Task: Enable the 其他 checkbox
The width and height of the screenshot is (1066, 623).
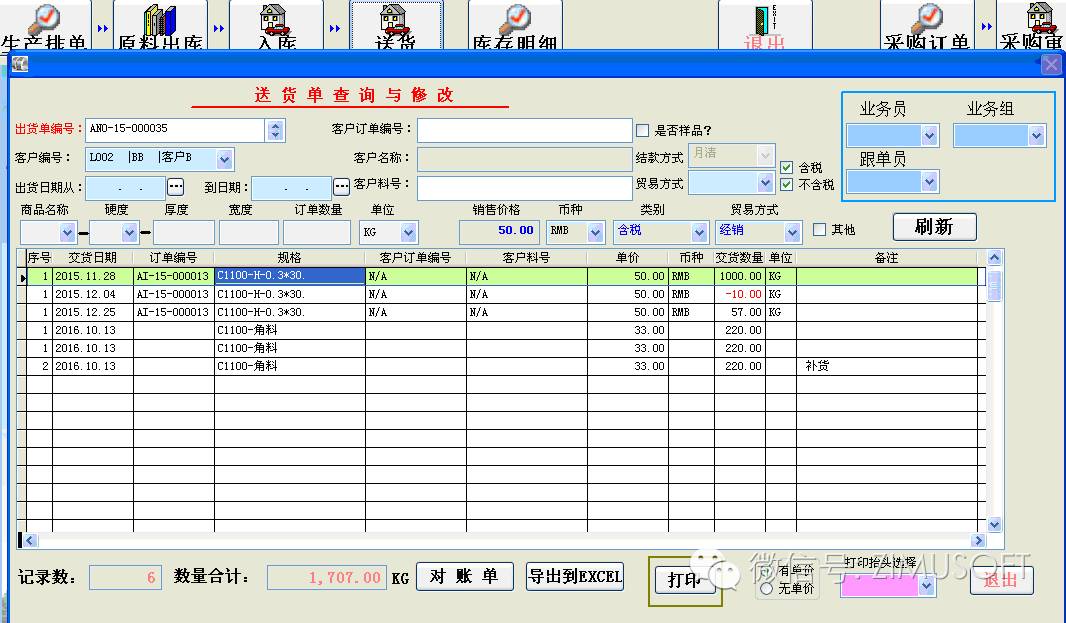Action: tap(820, 230)
